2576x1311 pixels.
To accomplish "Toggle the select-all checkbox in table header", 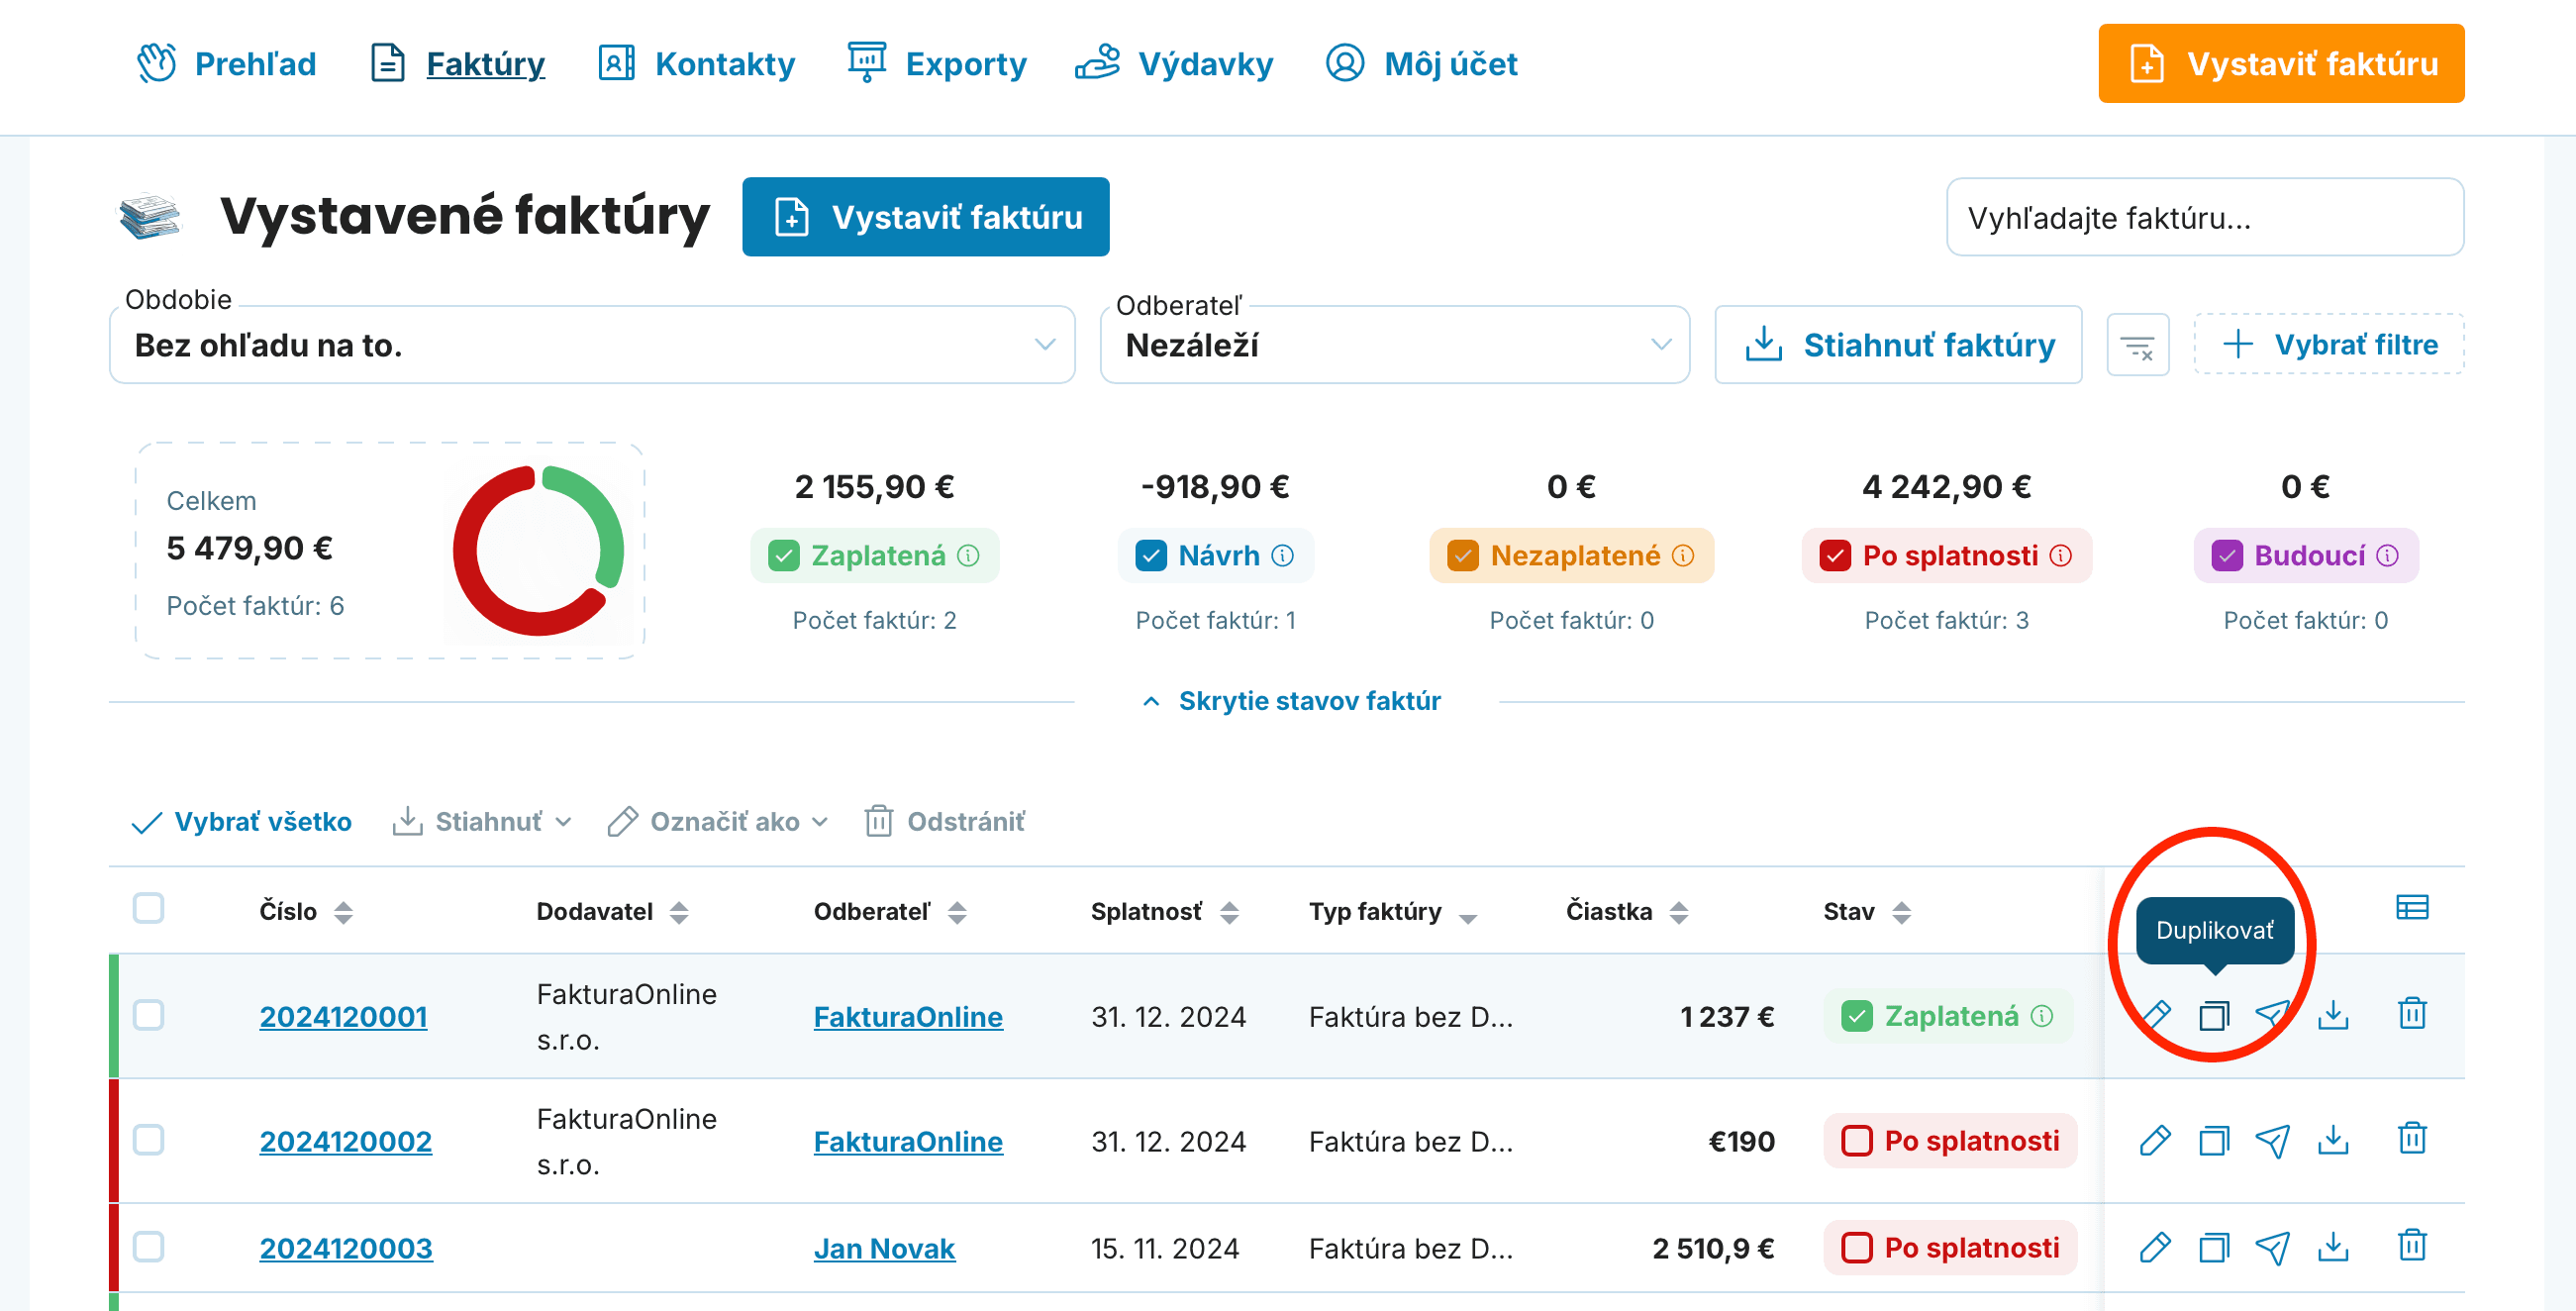I will 148,909.
